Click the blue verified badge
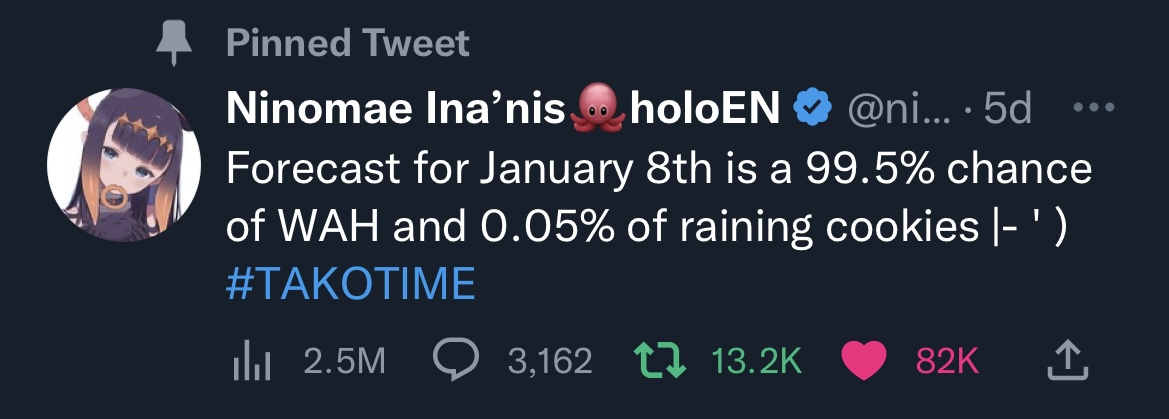The width and height of the screenshot is (1169, 419). tap(813, 110)
